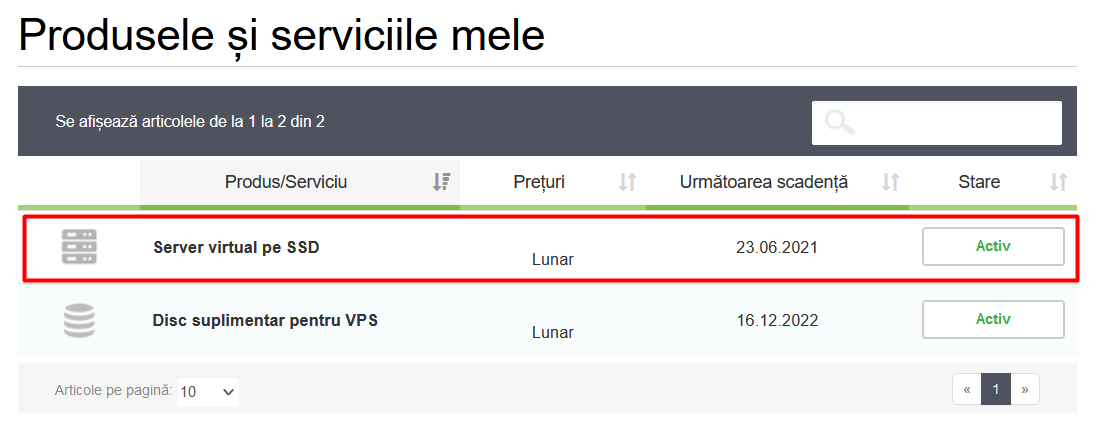Viewport: 1100px width, 443px height.
Task: Click the disk stack icon for Disc suplimentar
Action: pos(79,321)
